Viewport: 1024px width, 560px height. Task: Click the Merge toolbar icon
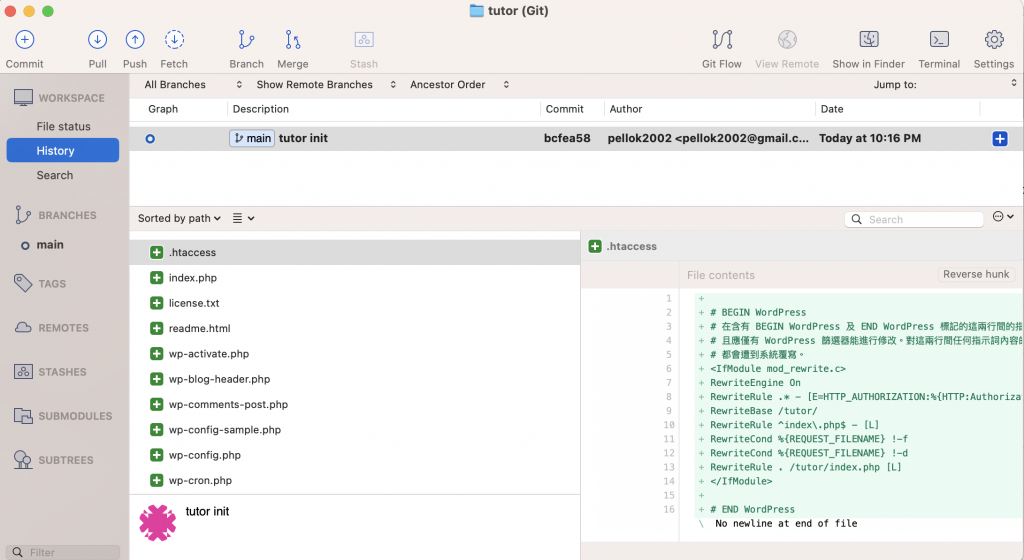pyautogui.click(x=293, y=40)
